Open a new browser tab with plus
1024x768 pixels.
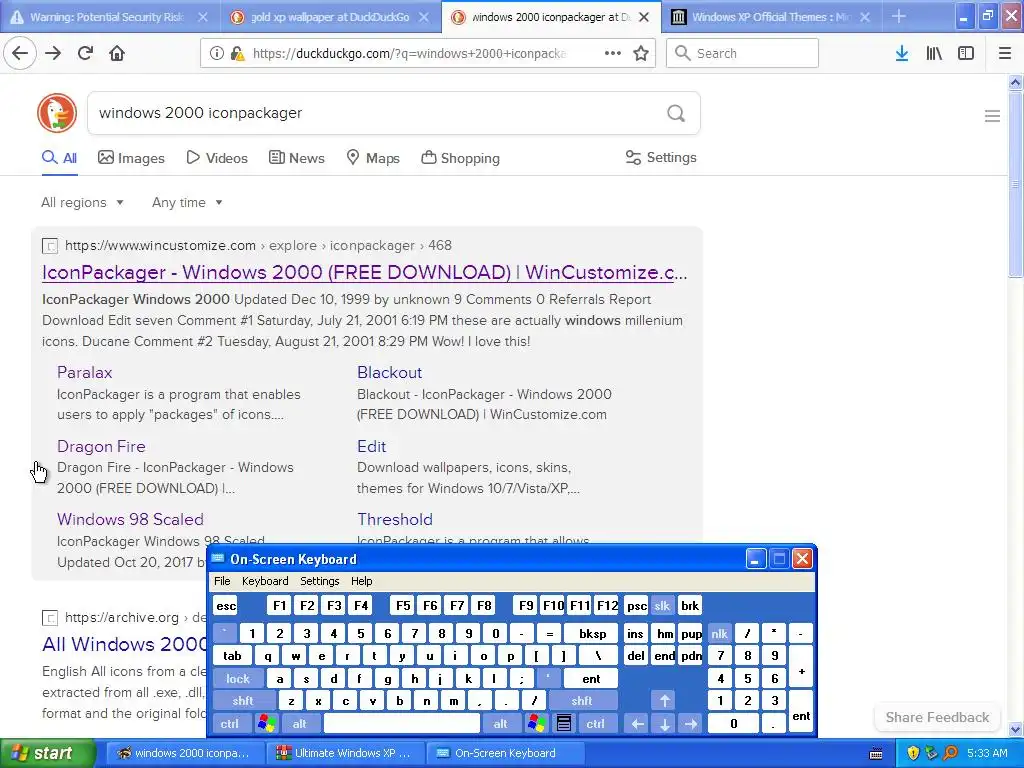pos(899,16)
